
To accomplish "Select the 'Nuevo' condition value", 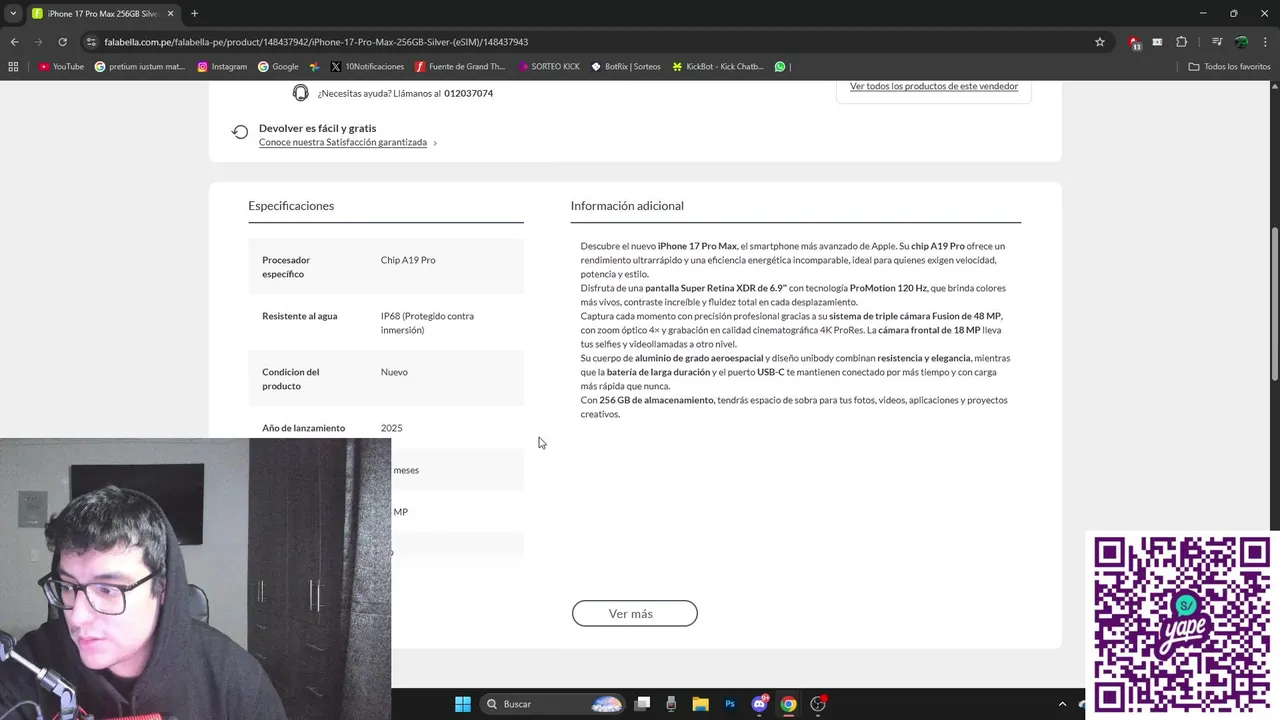I will 394,372.
